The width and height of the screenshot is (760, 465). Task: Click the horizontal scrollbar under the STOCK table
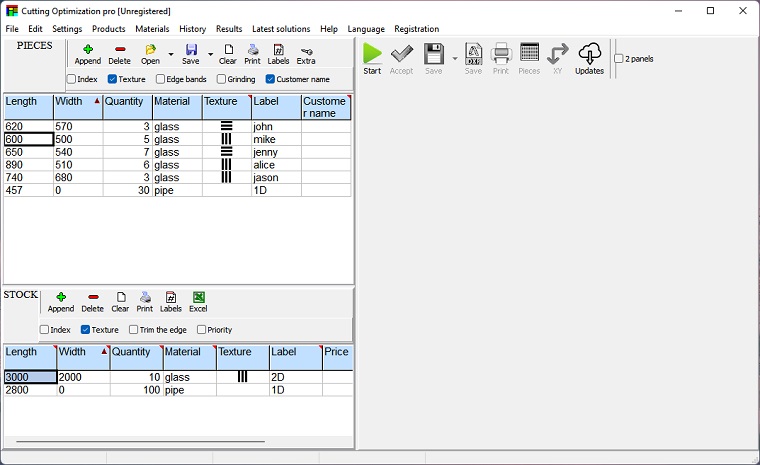140,441
